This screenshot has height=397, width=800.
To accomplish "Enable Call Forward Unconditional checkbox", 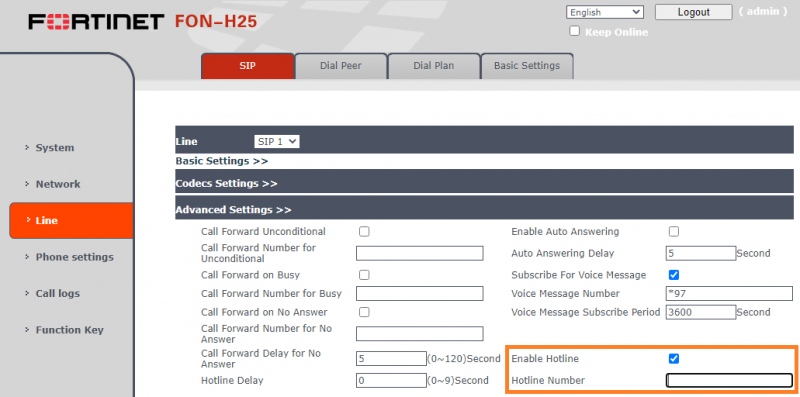I will [364, 232].
